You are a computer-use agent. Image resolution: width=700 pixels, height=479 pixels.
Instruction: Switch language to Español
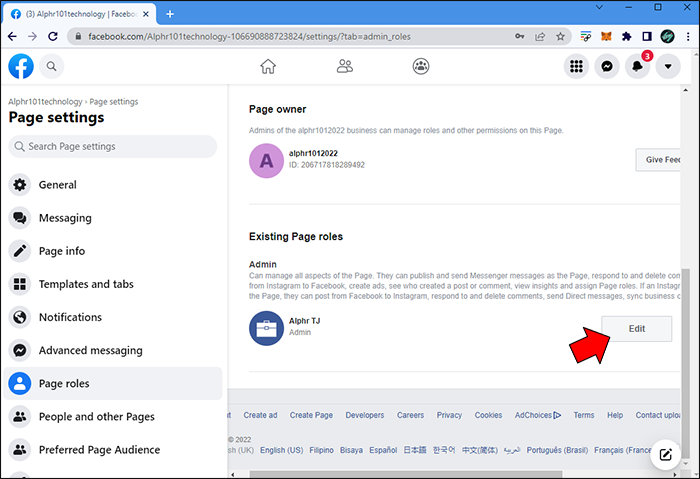(x=383, y=450)
